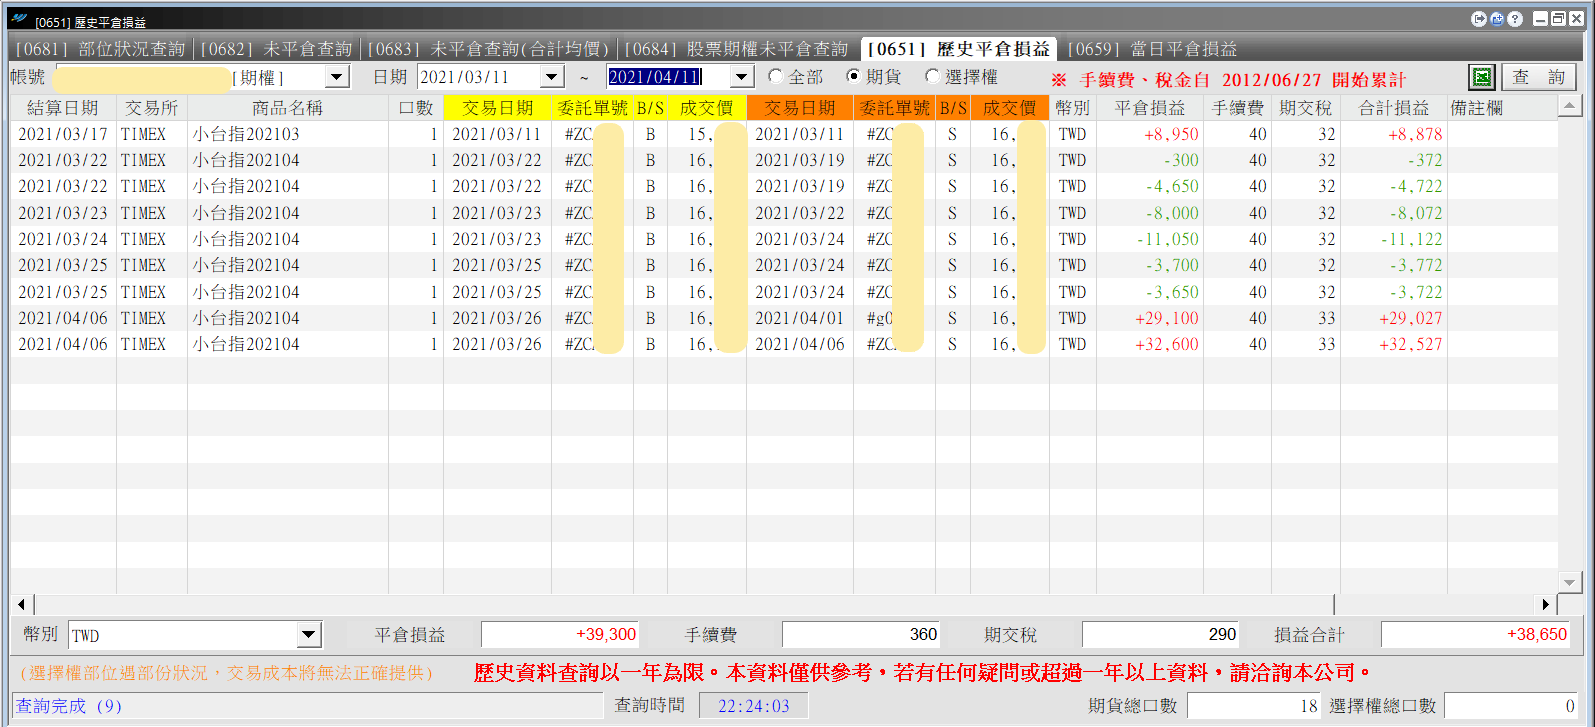This screenshot has width=1595, height=727.
Task: Click the table's scroll down arrow
Action: pyautogui.click(x=1569, y=582)
